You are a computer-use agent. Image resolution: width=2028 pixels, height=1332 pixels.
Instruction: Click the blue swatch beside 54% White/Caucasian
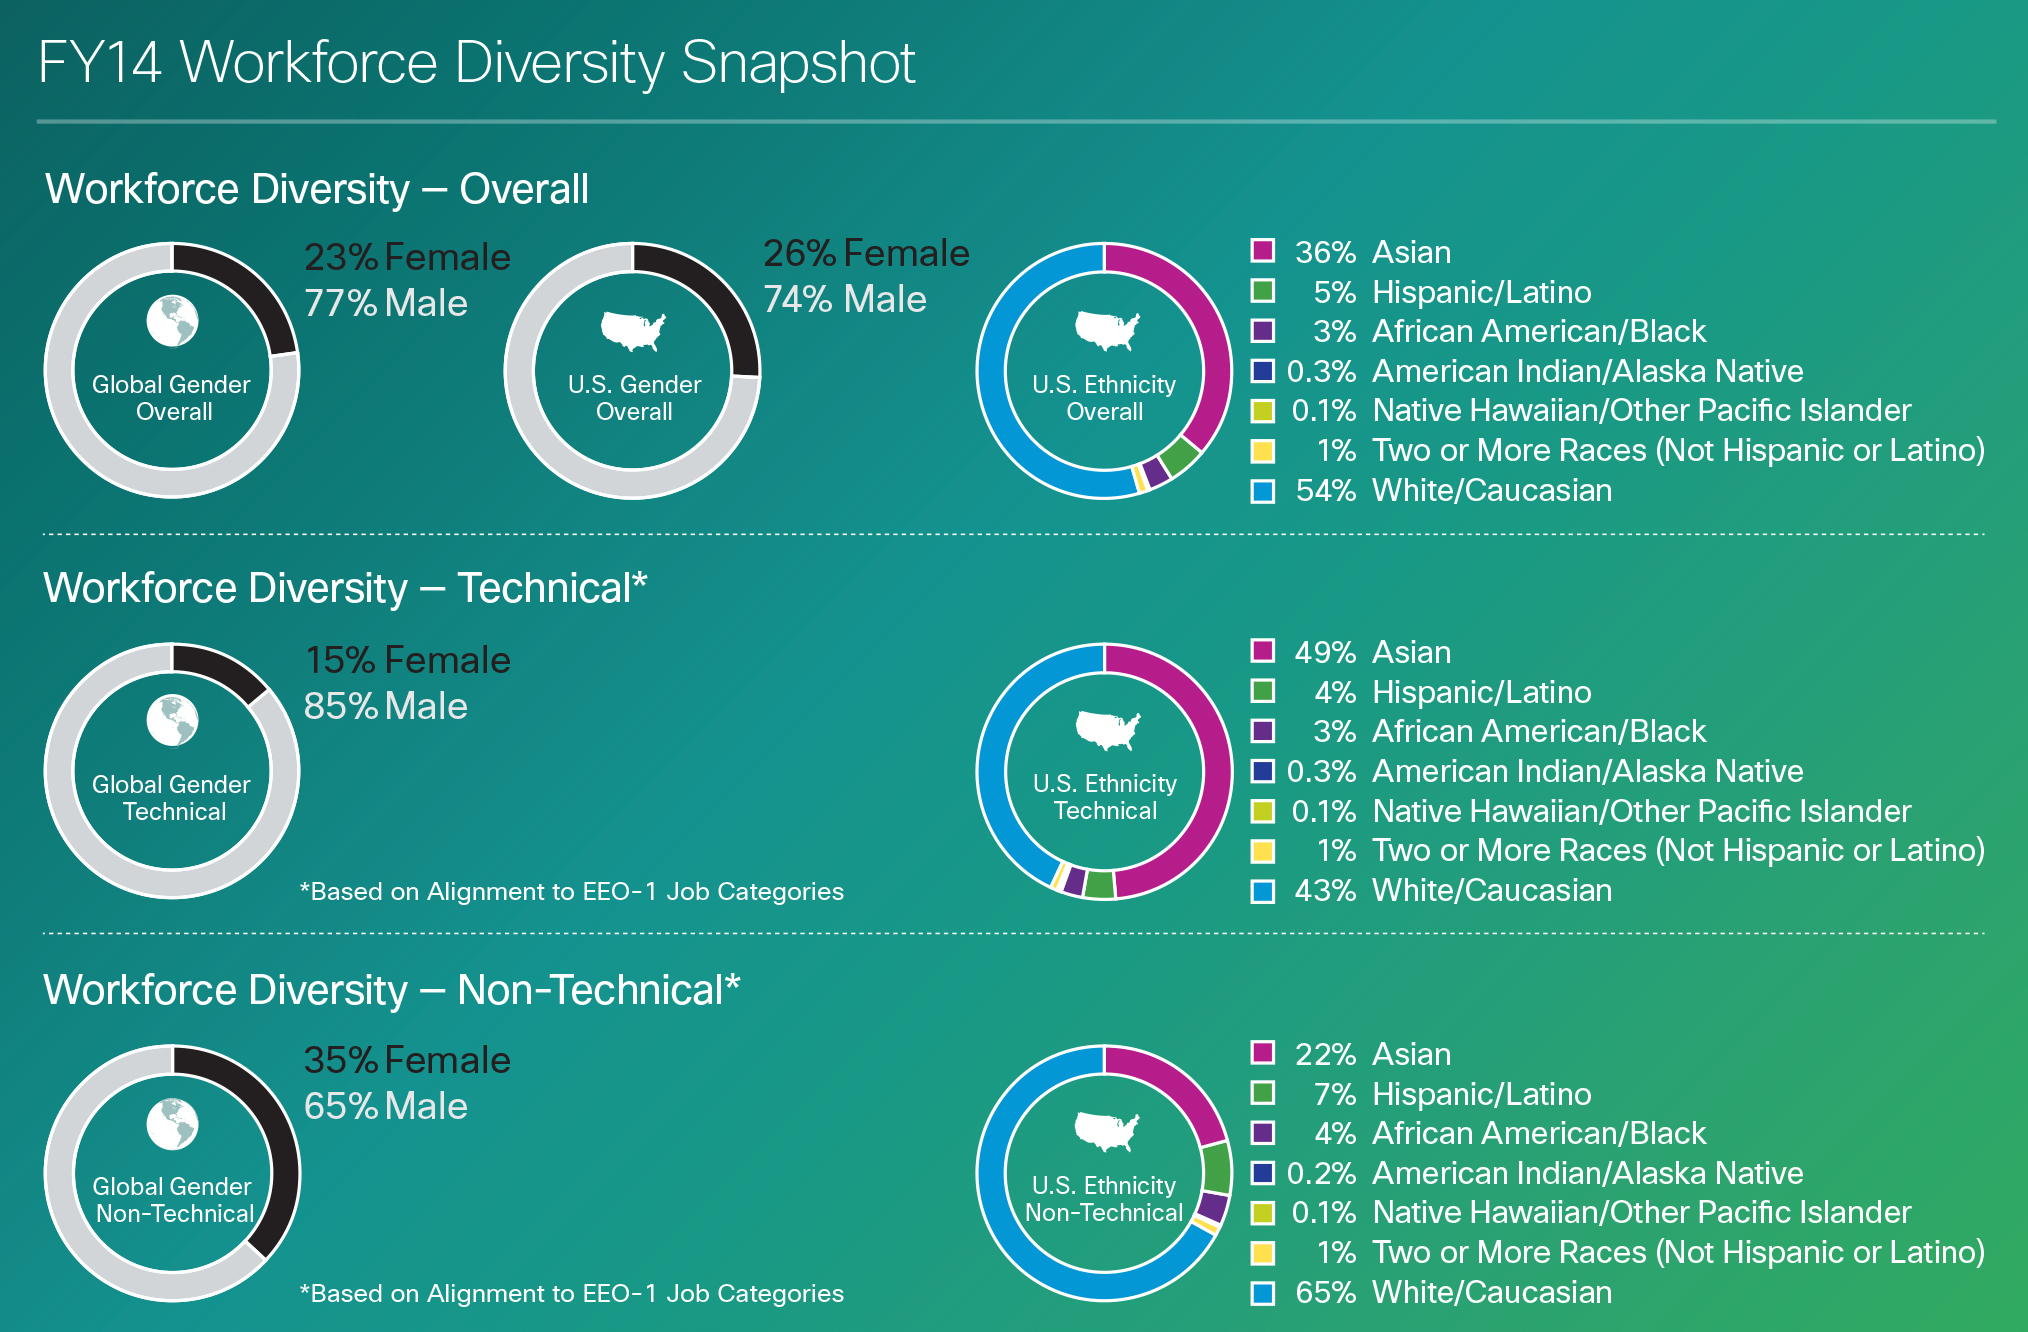pyautogui.click(x=1263, y=491)
